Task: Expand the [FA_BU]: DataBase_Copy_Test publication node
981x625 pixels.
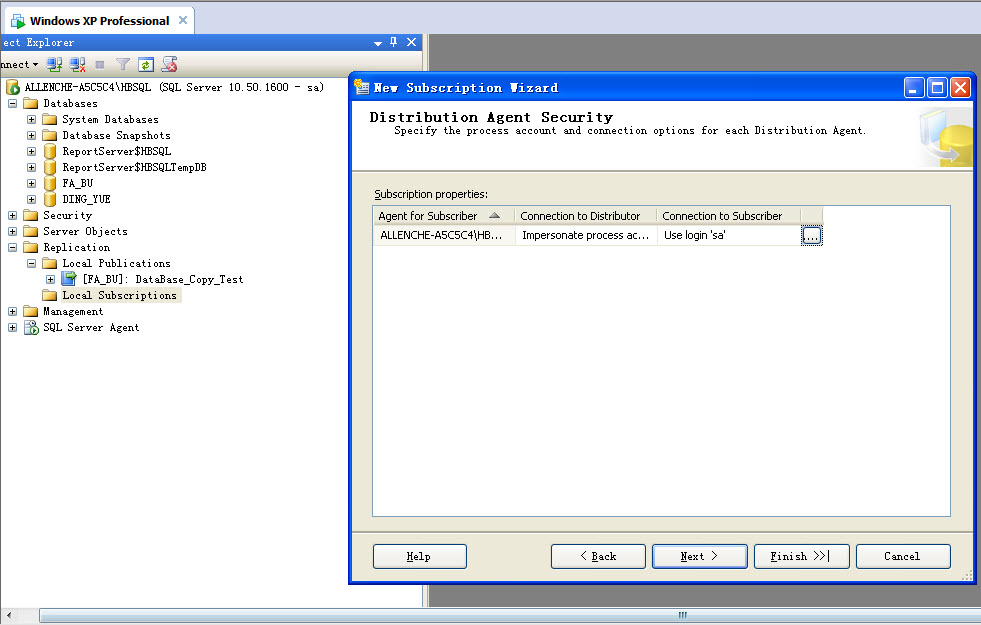Action: pyautogui.click(x=51, y=279)
